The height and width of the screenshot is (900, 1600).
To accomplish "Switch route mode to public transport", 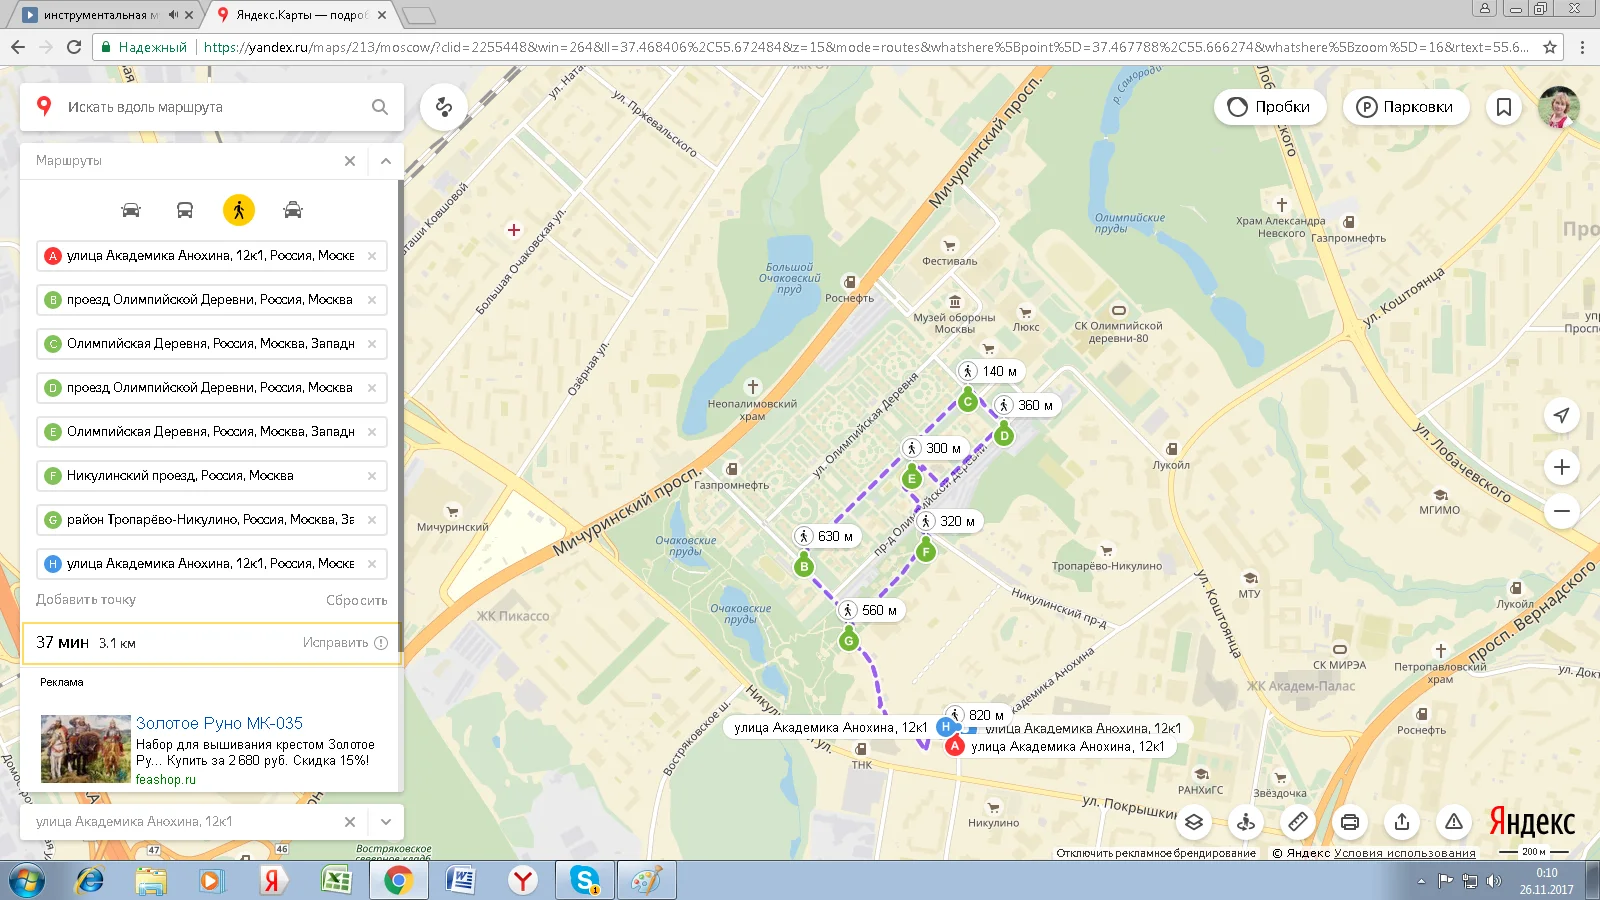I will [x=185, y=210].
